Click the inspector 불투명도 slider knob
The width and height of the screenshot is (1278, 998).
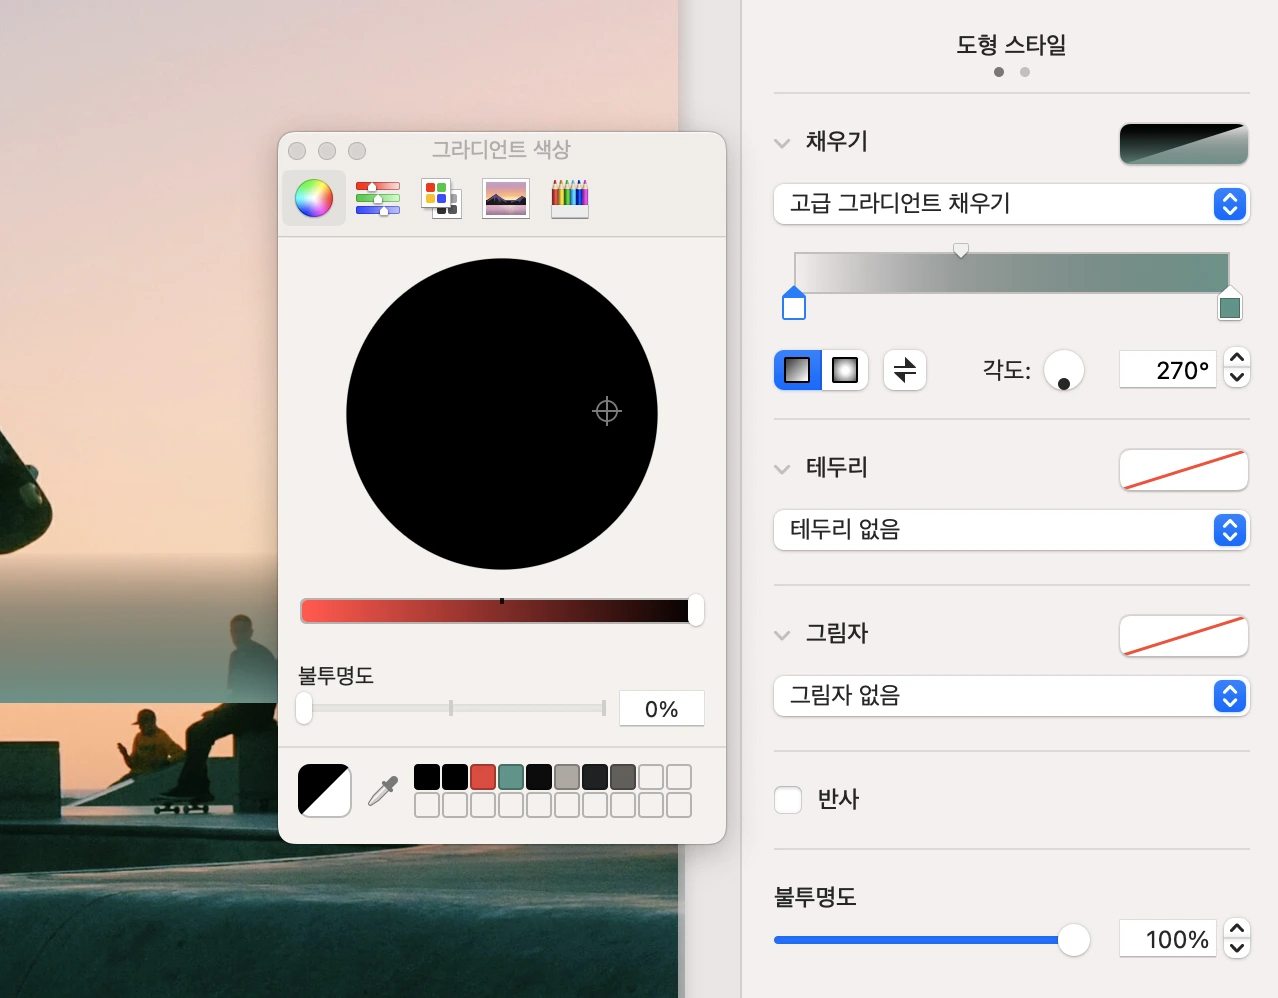click(1074, 940)
